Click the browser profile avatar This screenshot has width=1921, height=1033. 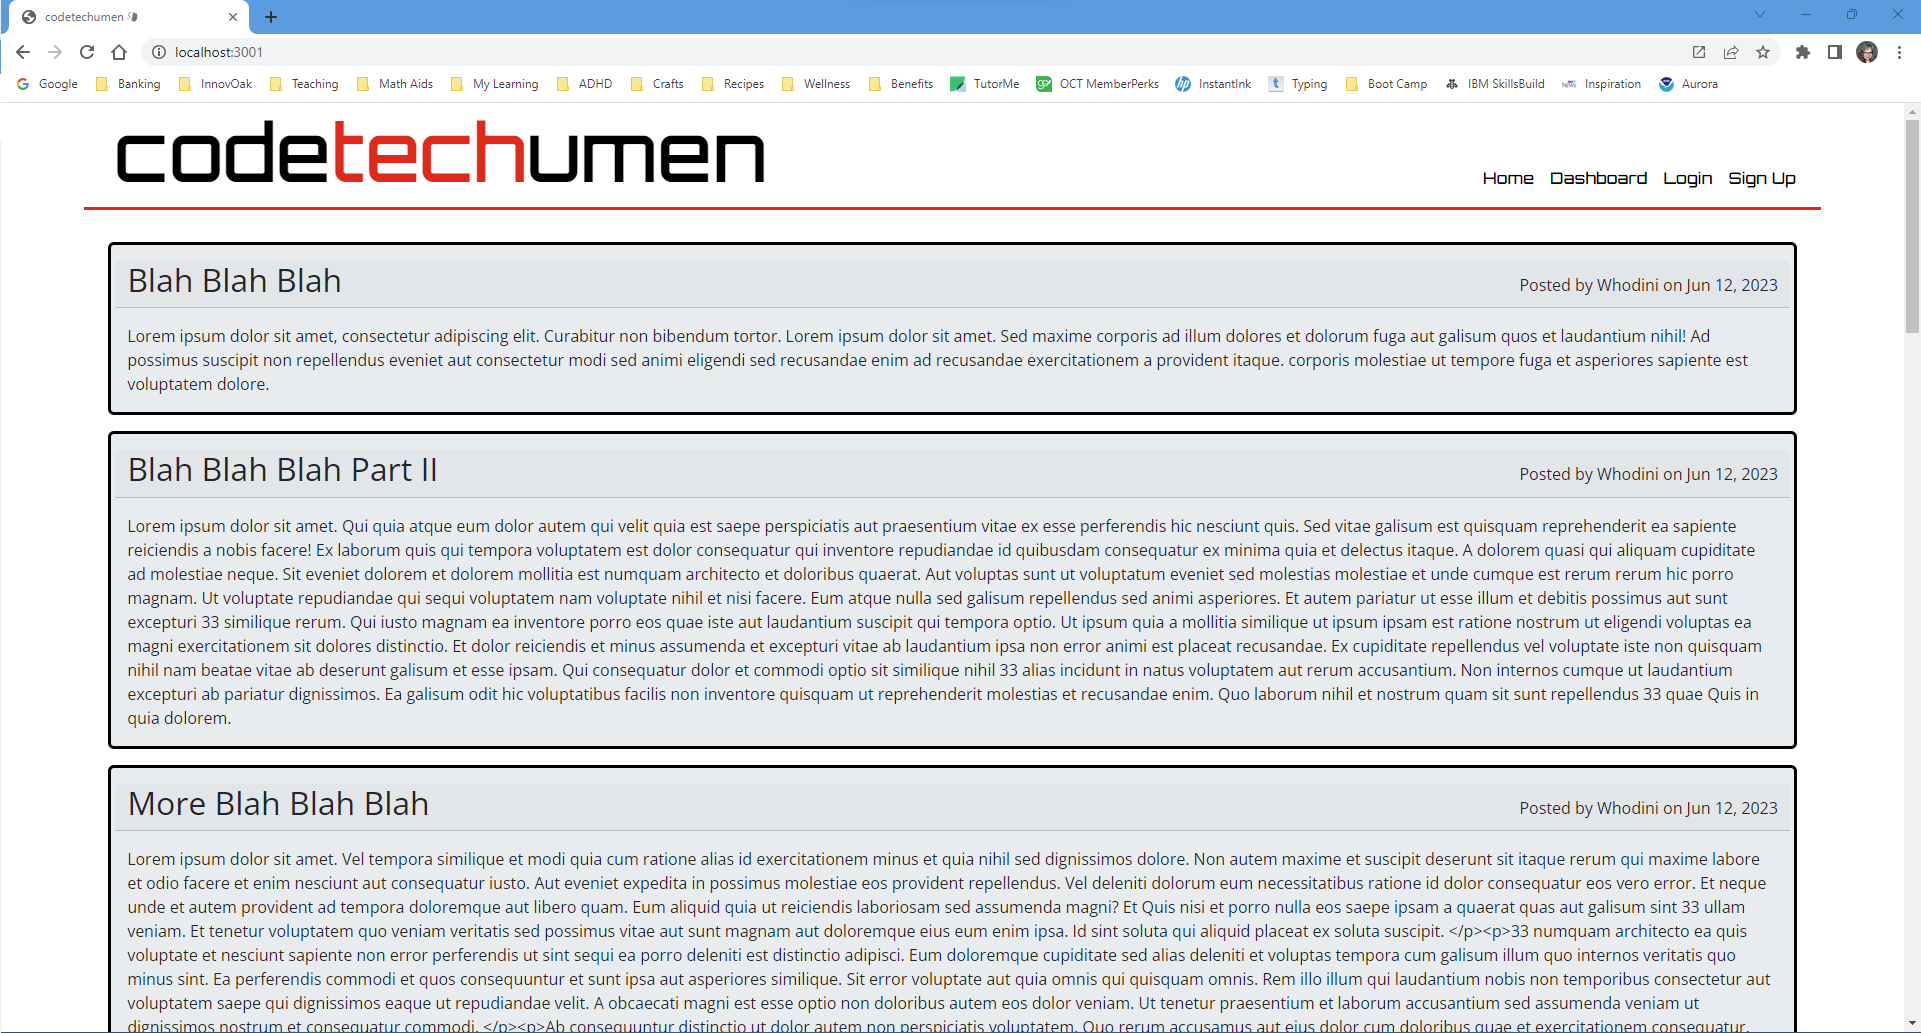1868,52
